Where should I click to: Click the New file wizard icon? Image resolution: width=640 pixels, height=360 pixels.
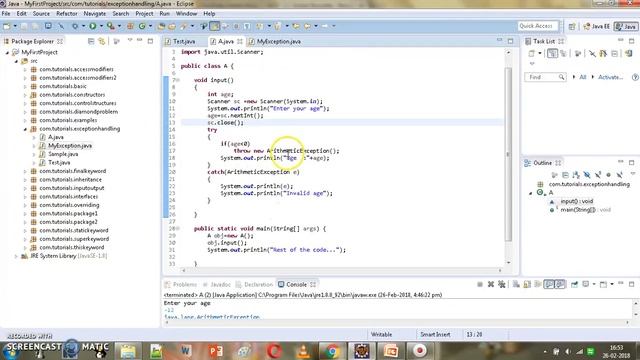pos(7,26)
